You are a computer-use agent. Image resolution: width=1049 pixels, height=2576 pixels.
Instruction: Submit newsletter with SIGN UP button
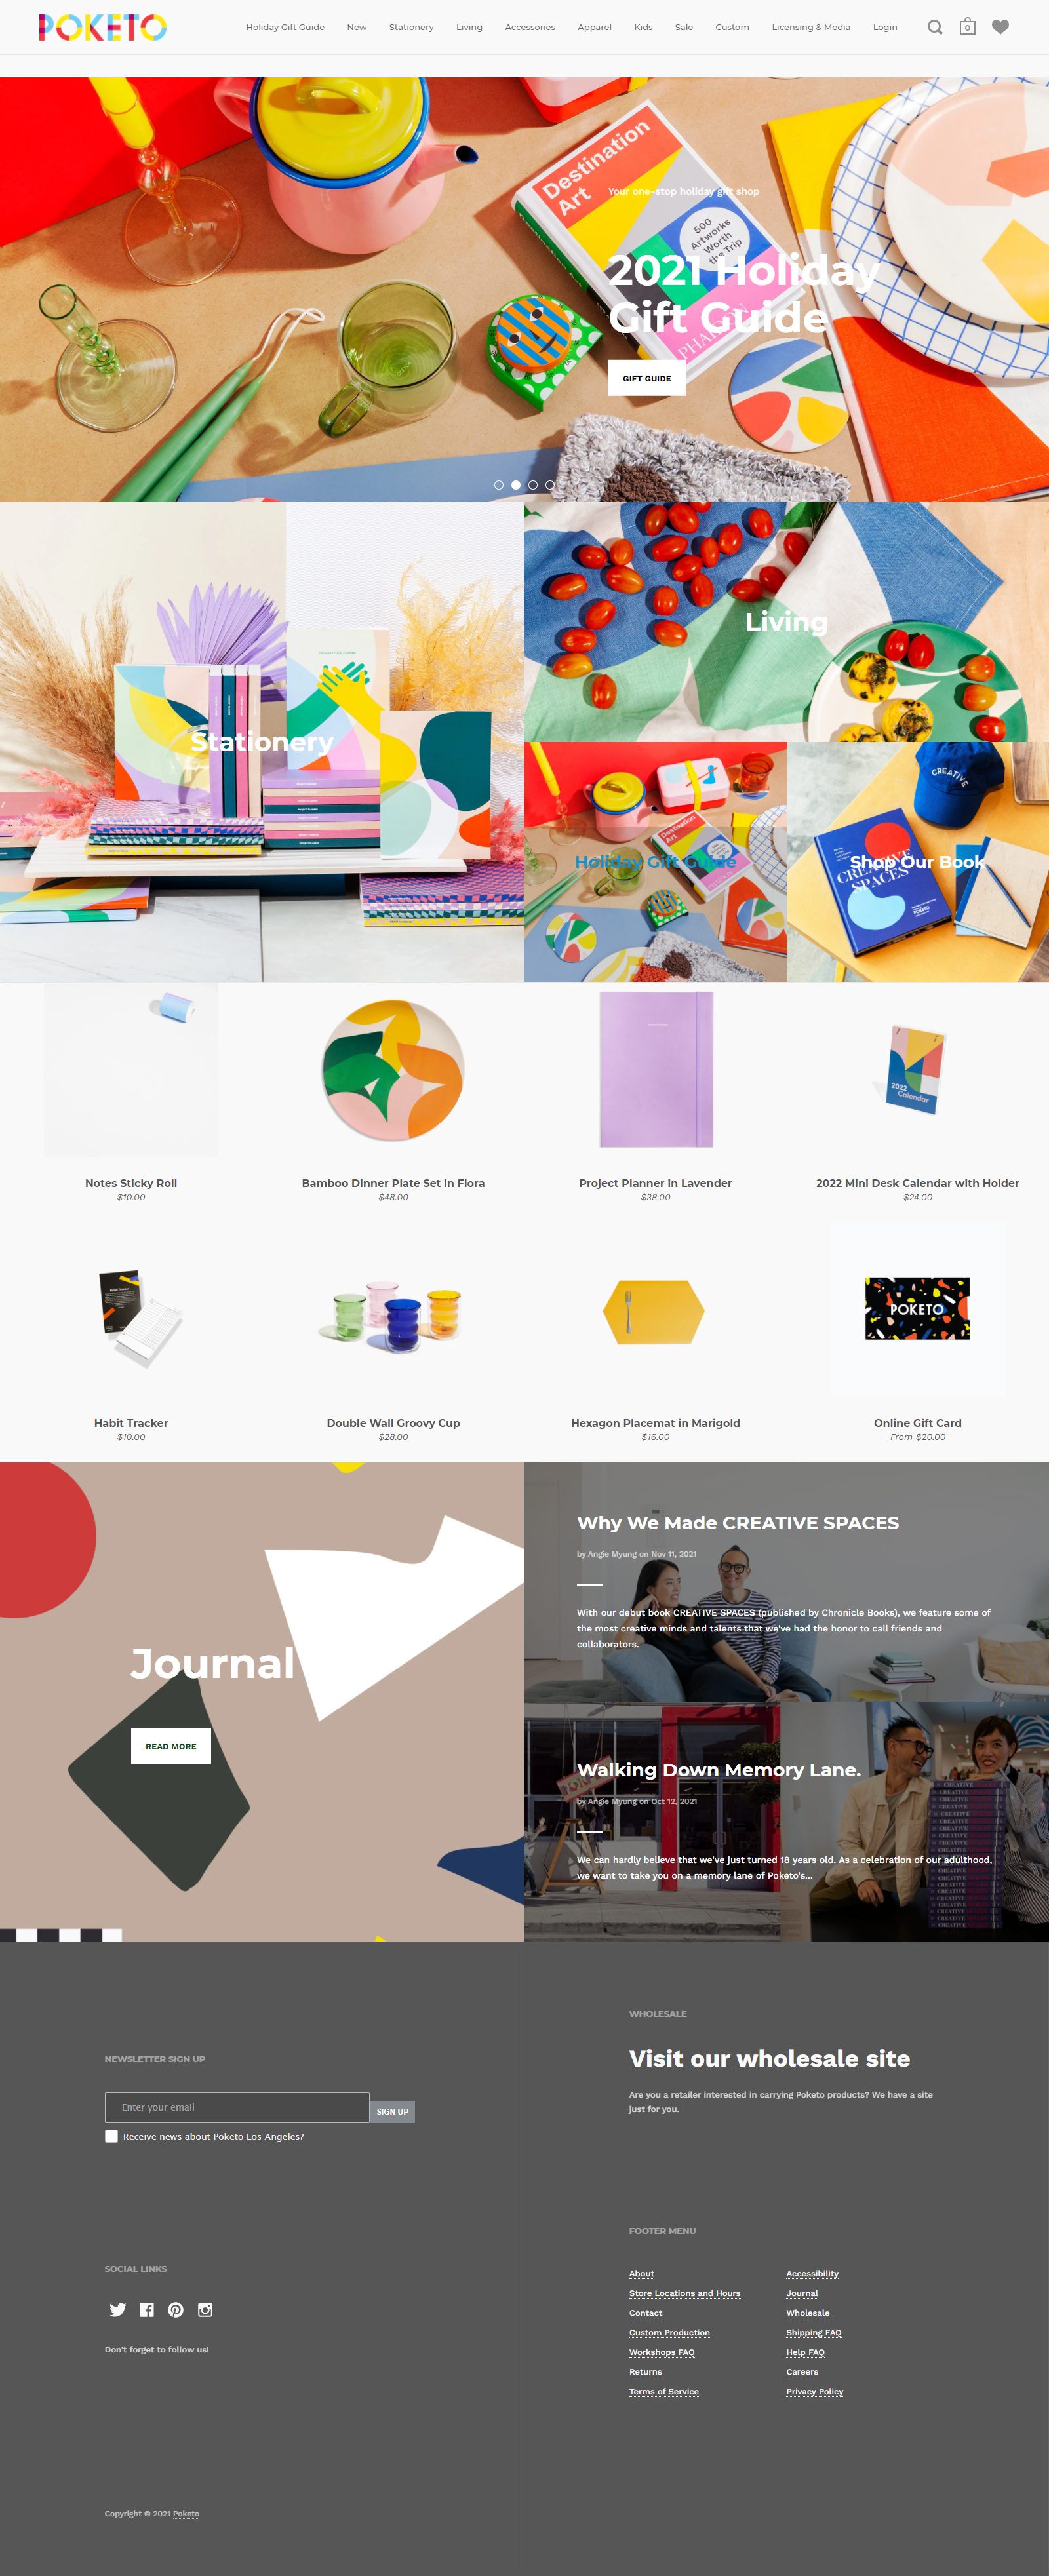click(x=392, y=2111)
